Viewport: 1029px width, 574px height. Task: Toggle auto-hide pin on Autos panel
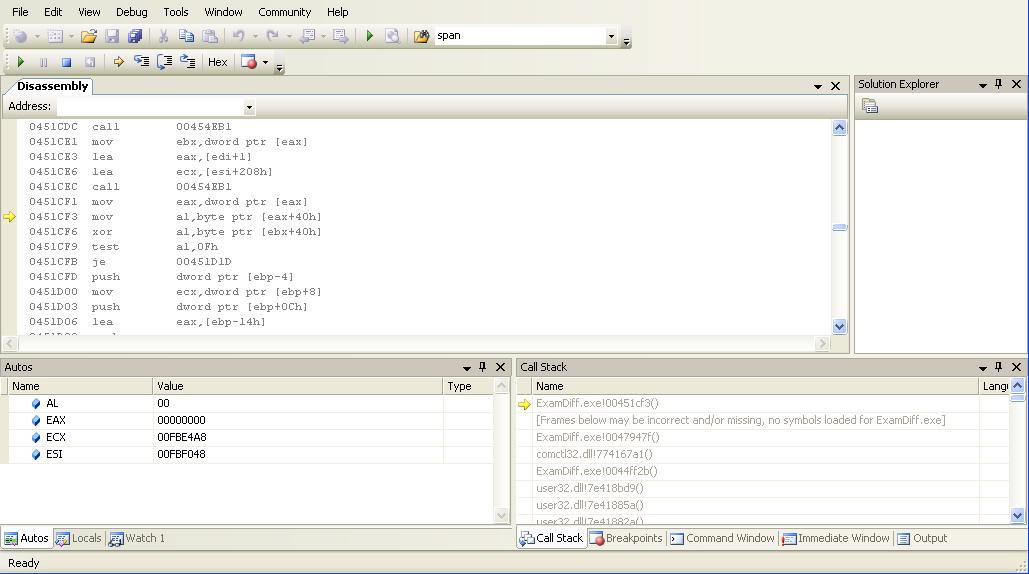click(483, 367)
